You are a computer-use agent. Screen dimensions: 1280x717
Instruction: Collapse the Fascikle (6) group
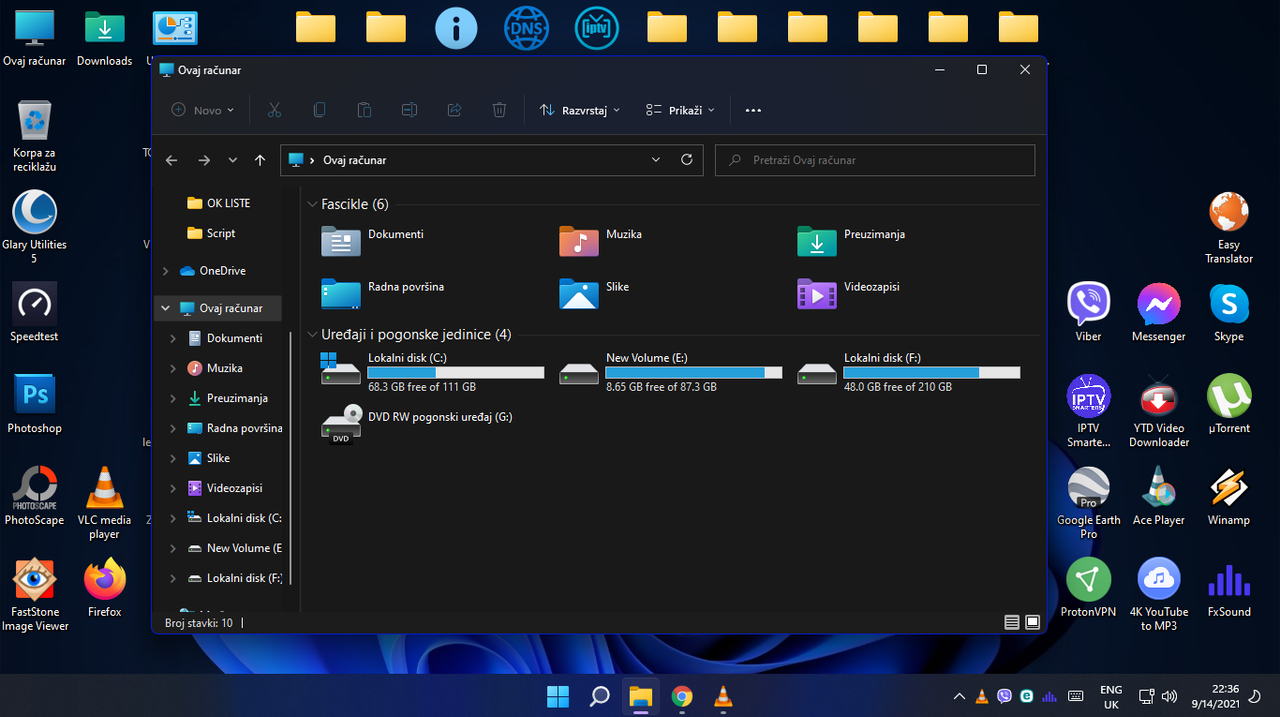click(312, 204)
